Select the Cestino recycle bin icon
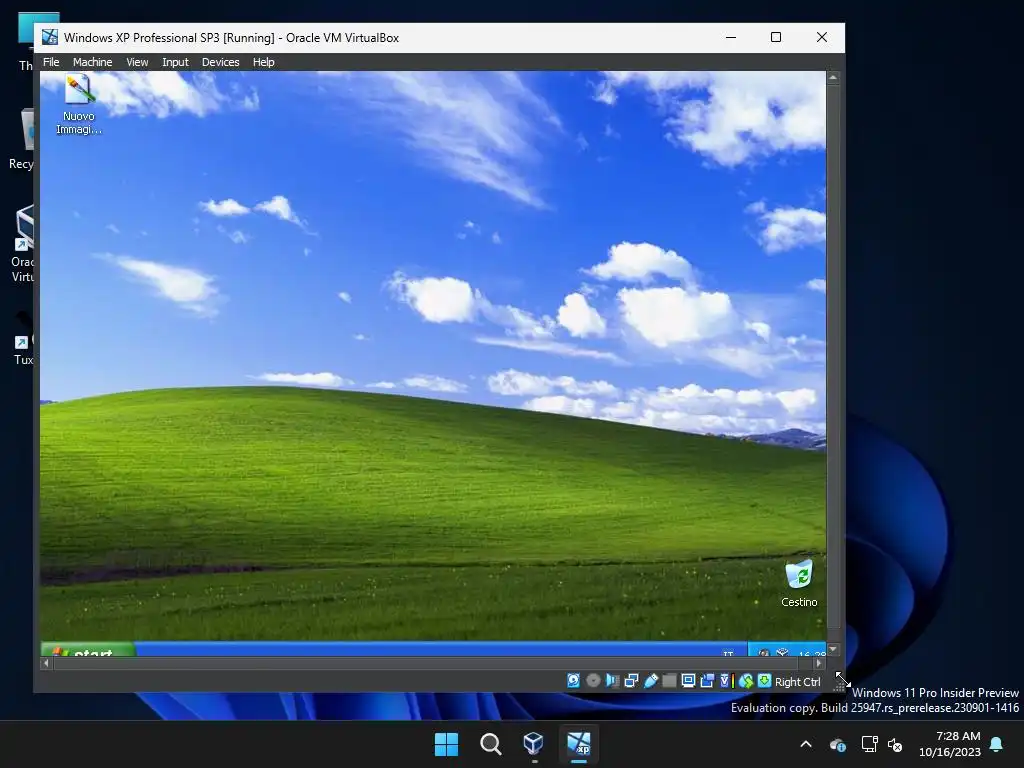The height and width of the screenshot is (768, 1024). point(799,583)
